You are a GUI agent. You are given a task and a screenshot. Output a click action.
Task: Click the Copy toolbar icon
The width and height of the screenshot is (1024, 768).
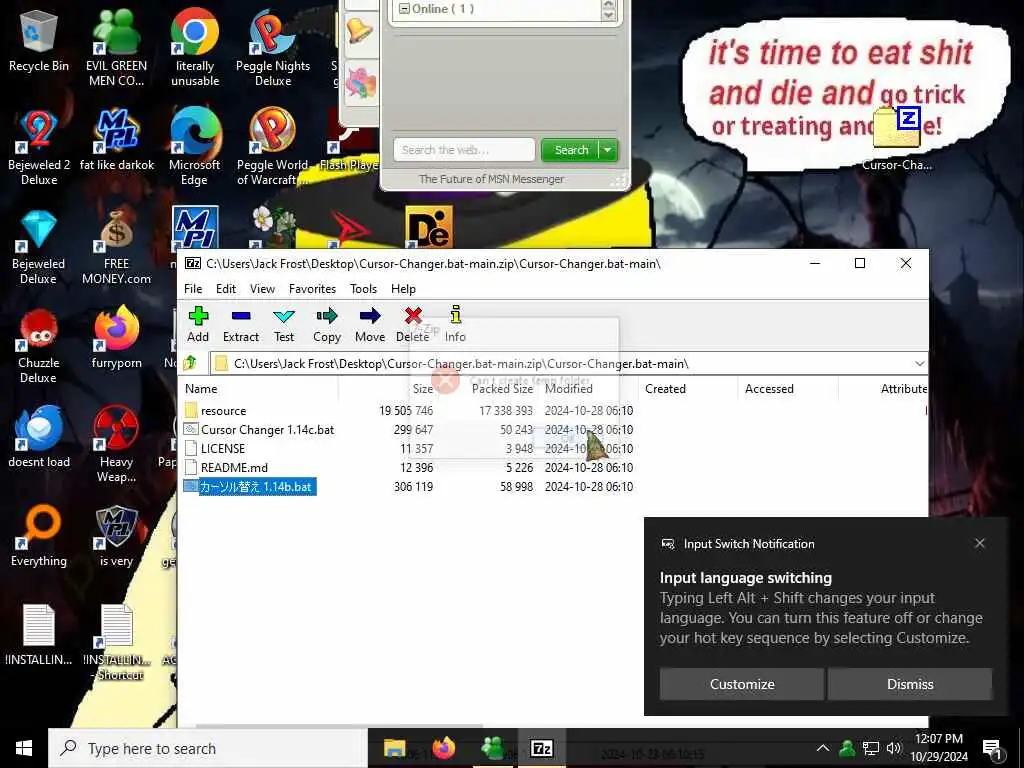click(x=327, y=325)
